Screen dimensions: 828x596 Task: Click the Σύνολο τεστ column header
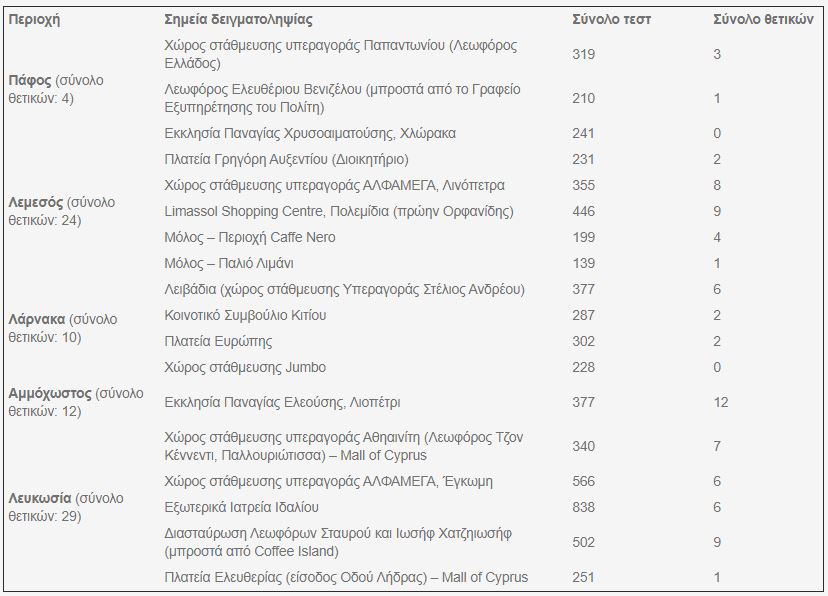pyautogui.click(x=611, y=20)
